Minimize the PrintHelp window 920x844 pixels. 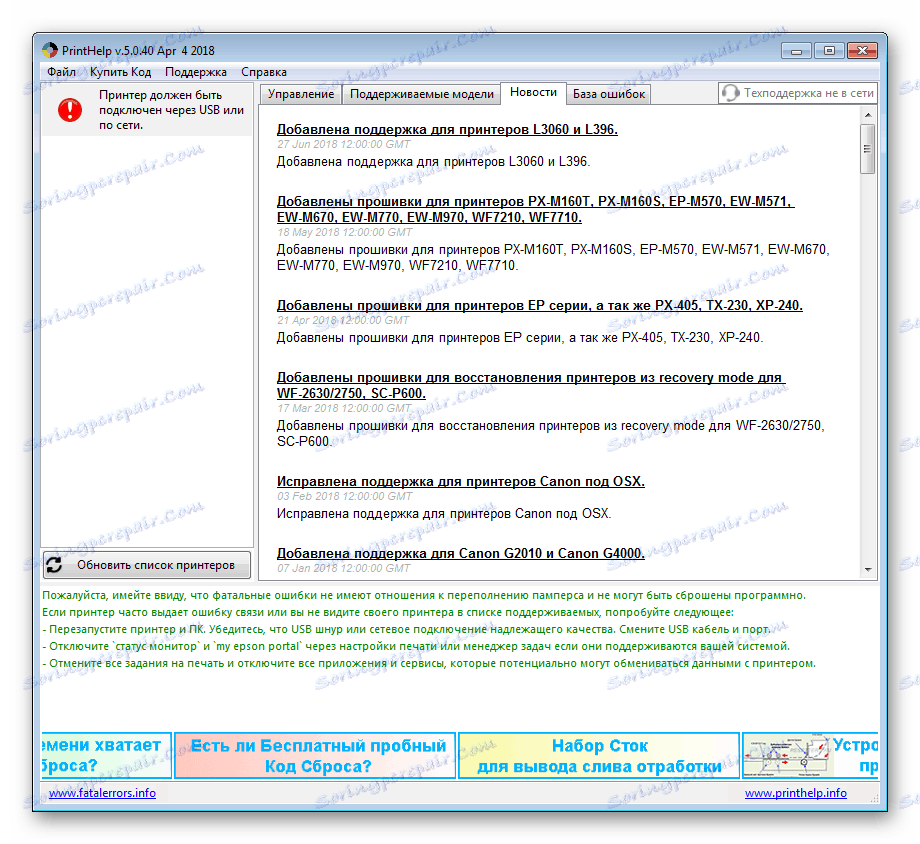[796, 51]
